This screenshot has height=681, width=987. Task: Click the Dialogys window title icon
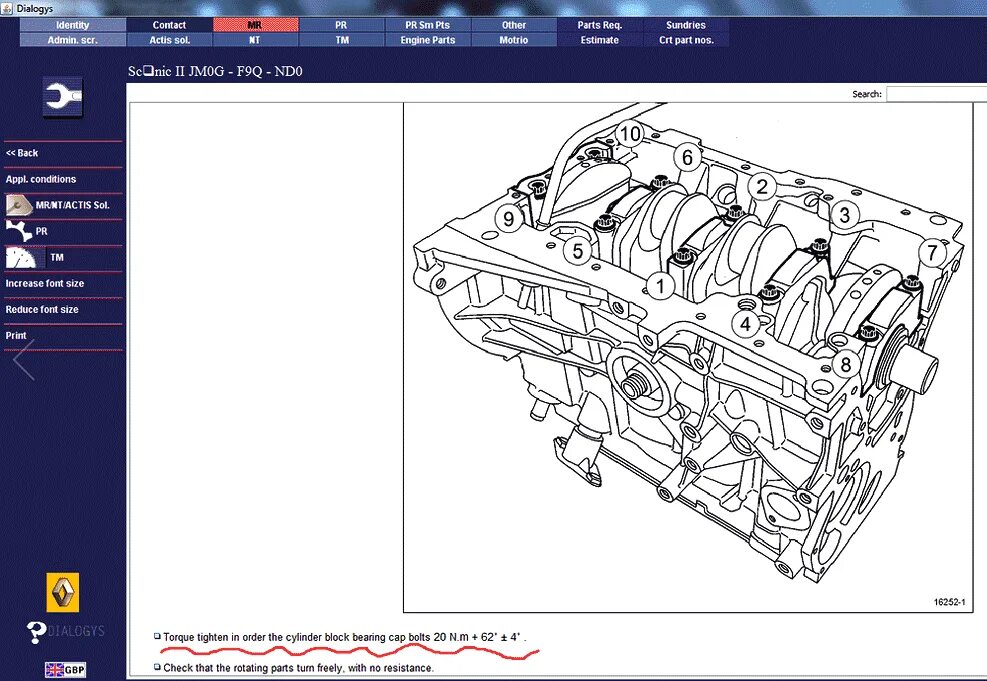7,9
